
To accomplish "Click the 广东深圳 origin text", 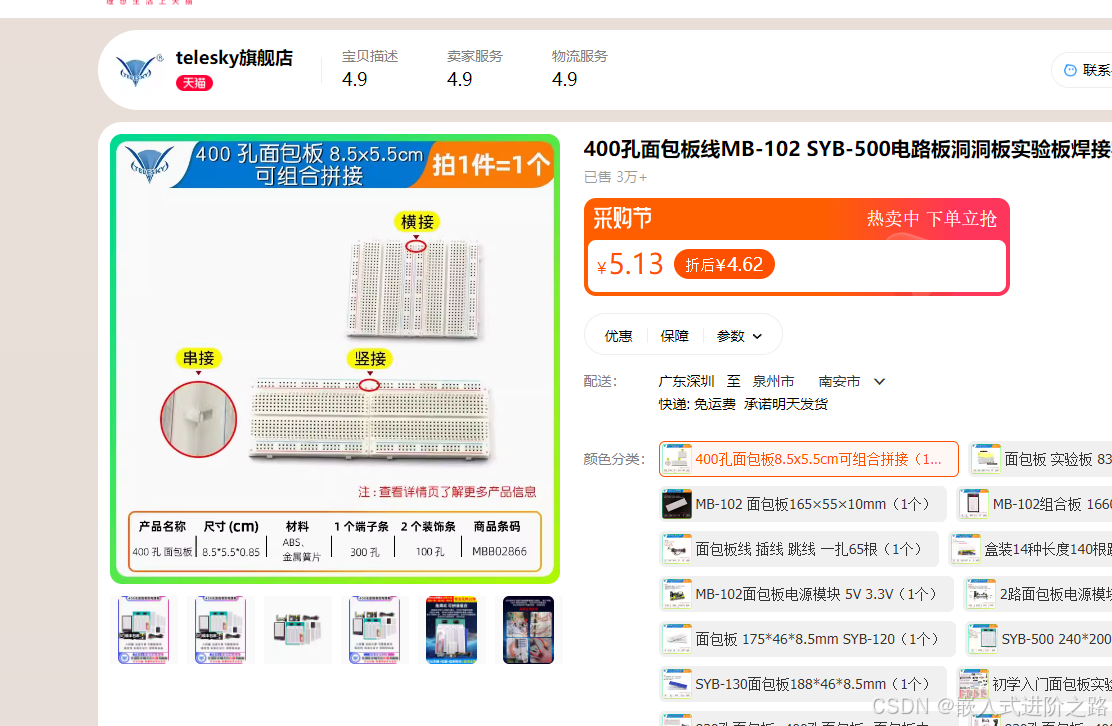I will tap(686, 381).
